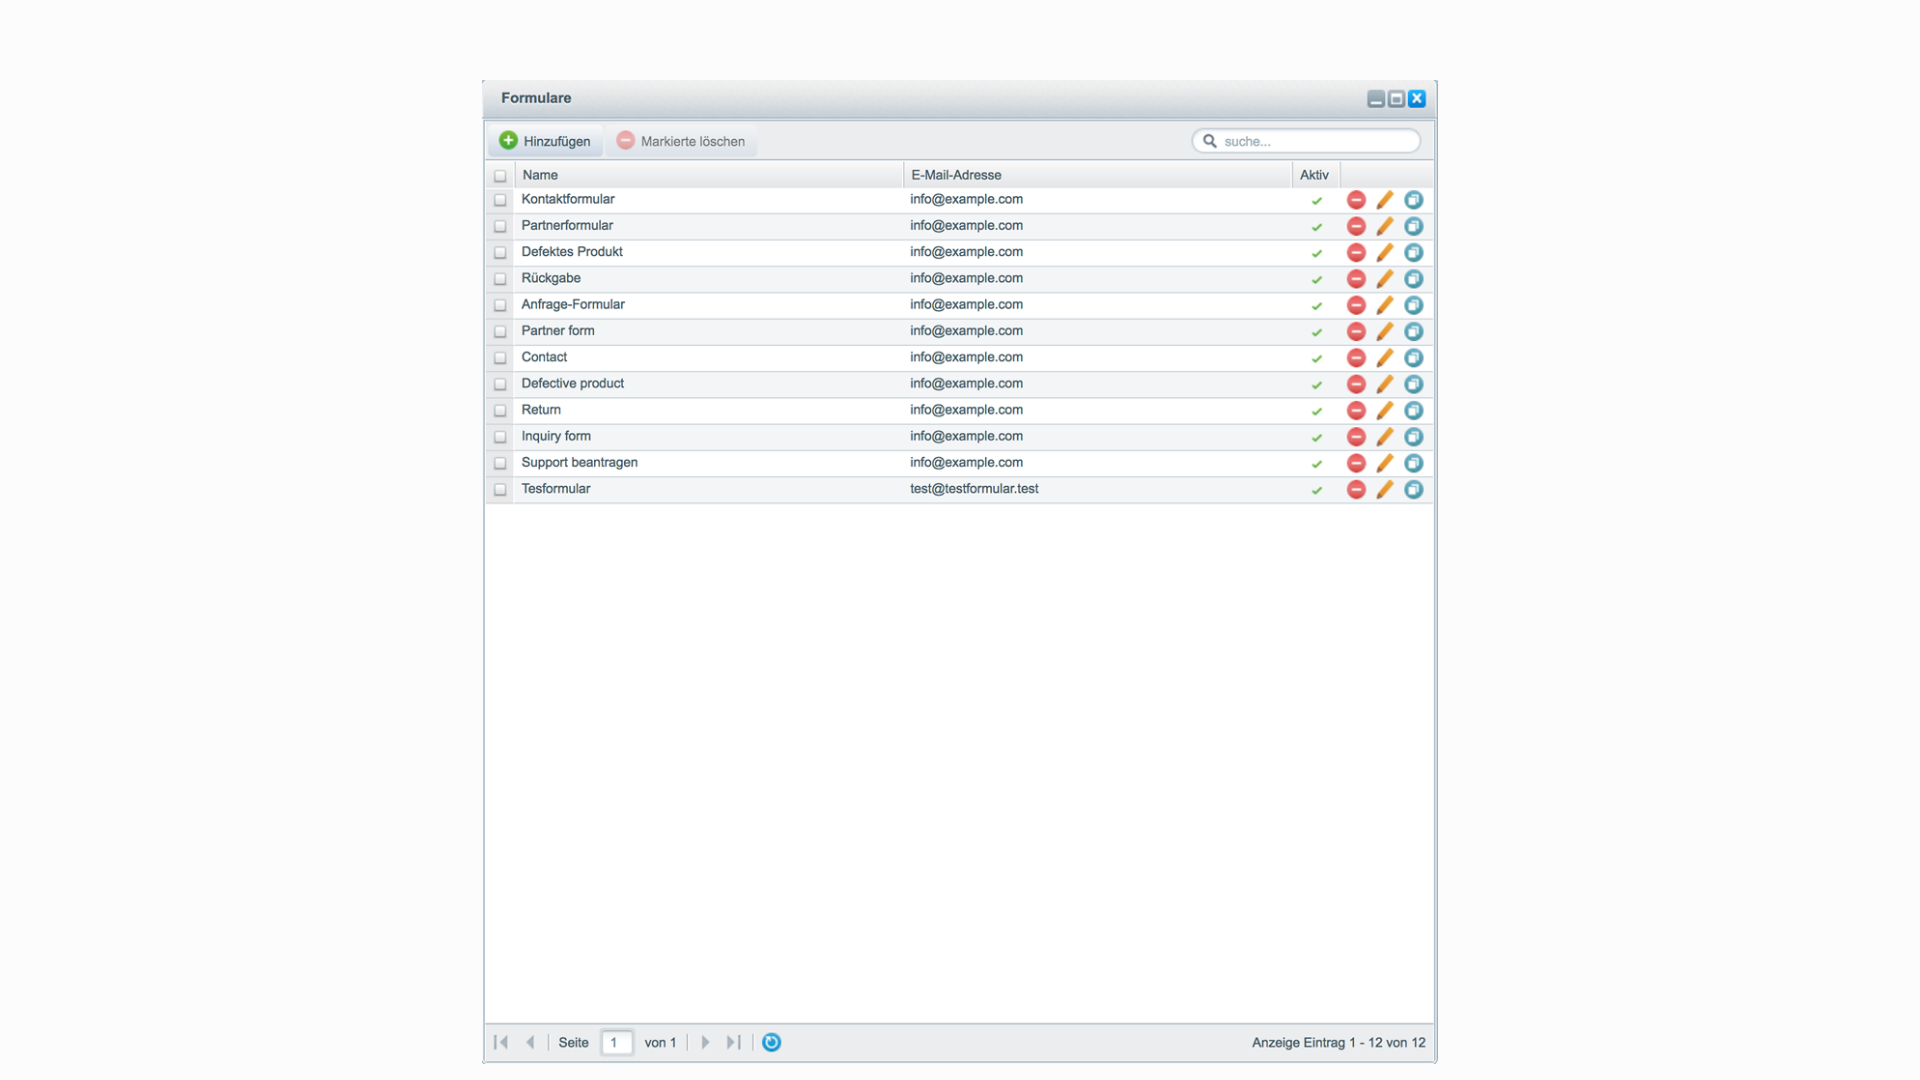
Task: Add a new form with Hinzufügen
Action: [x=545, y=141]
